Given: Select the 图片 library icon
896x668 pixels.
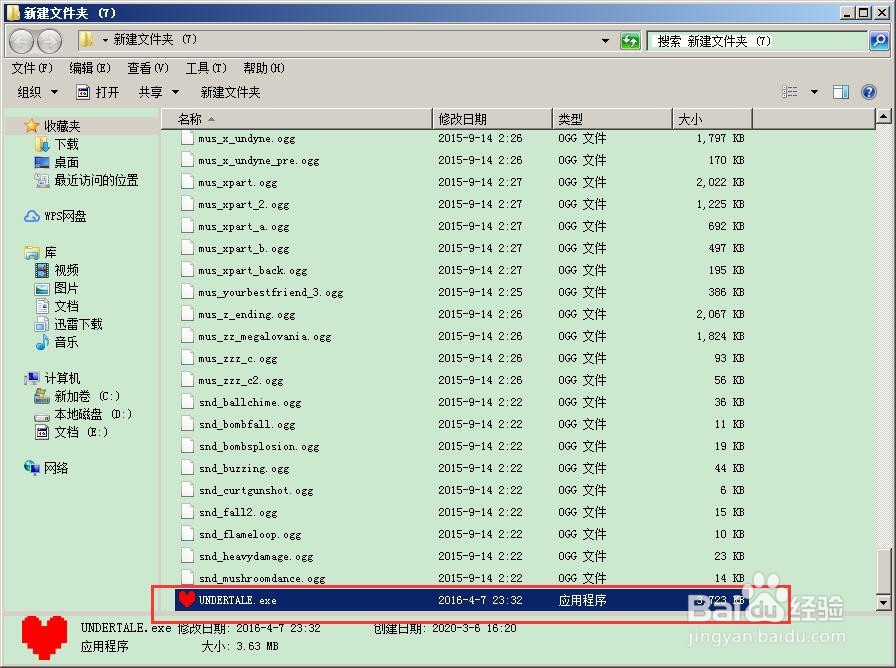Looking at the screenshot, I should (42, 288).
